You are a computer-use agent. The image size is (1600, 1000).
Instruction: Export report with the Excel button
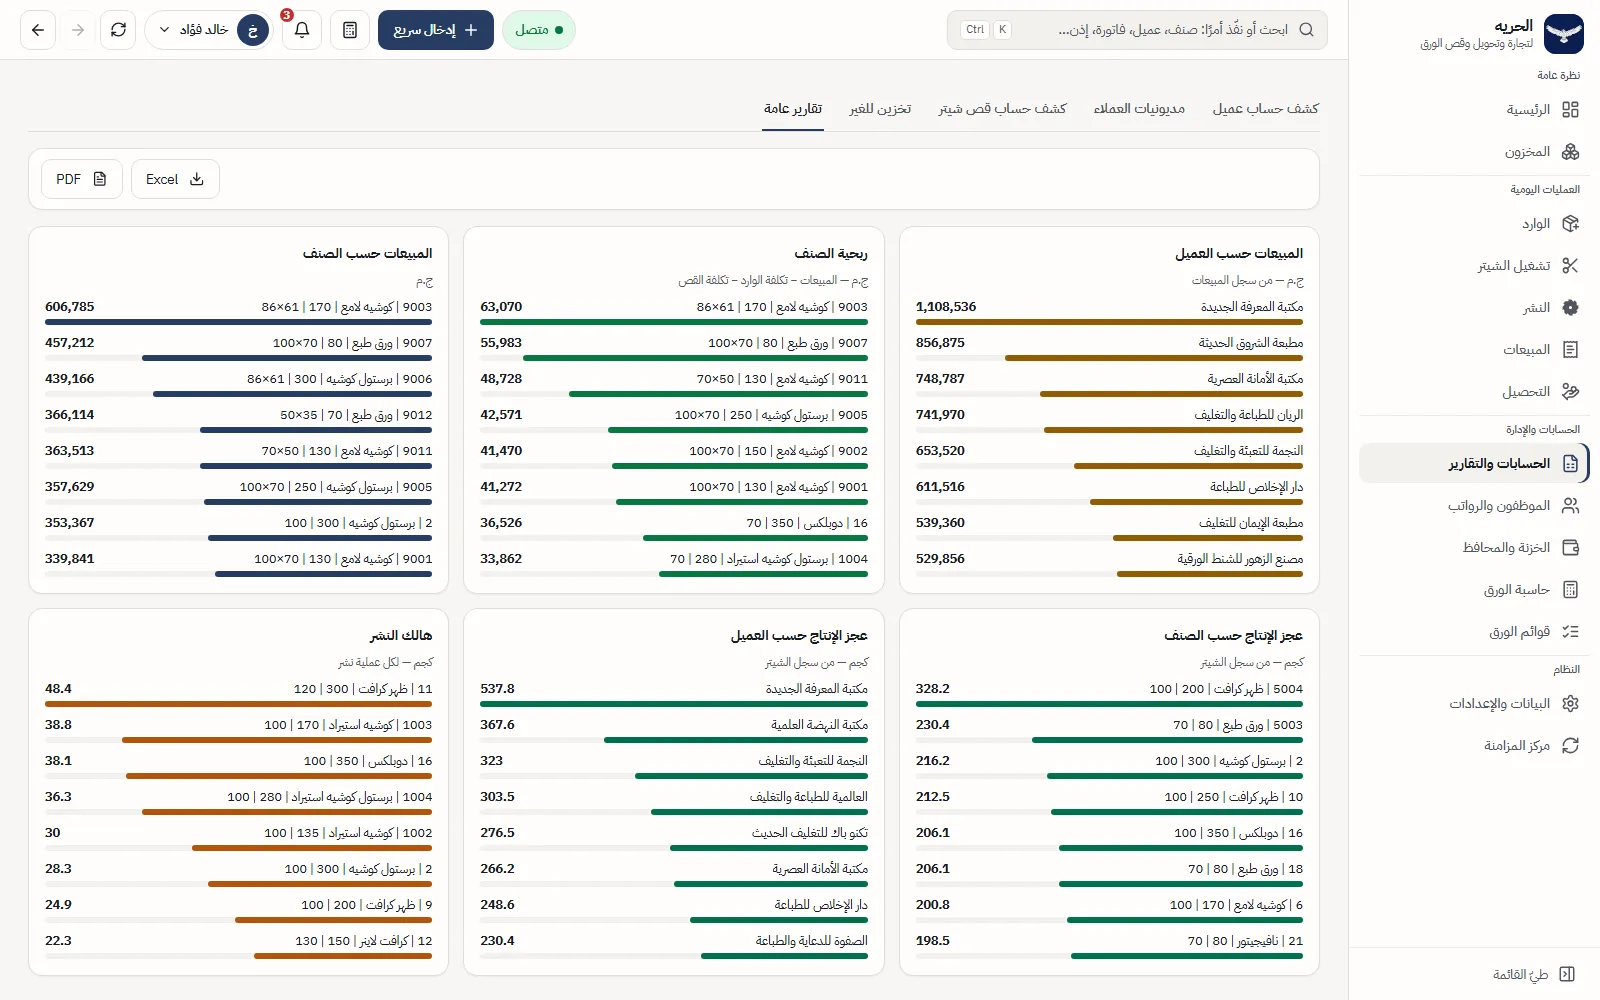point(175,179)
